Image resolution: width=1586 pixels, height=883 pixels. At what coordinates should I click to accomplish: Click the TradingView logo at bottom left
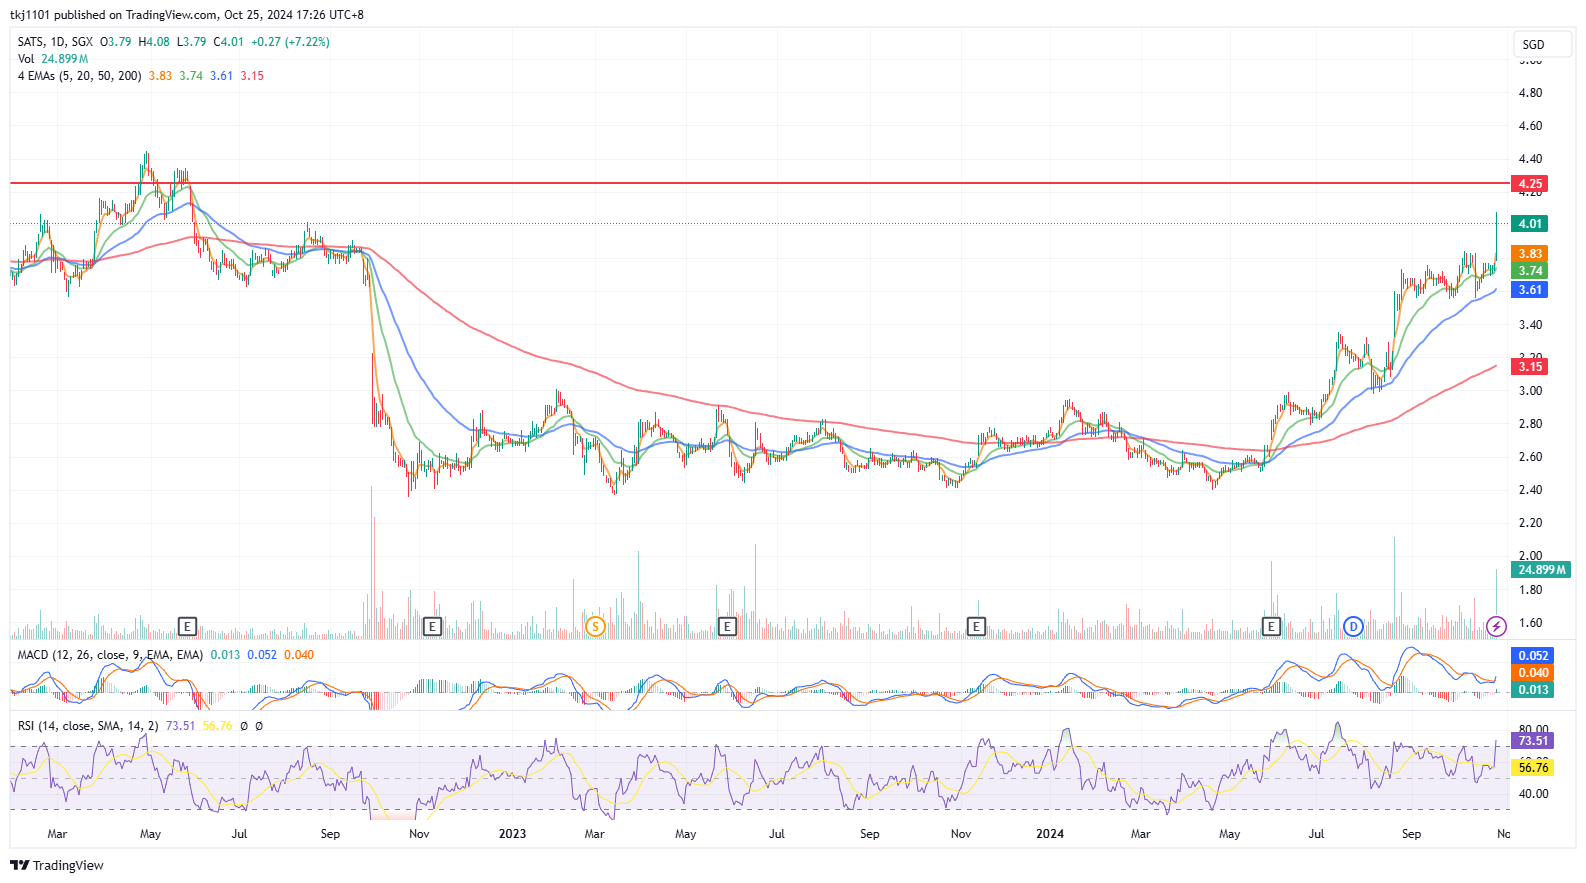tap(57, 865)
